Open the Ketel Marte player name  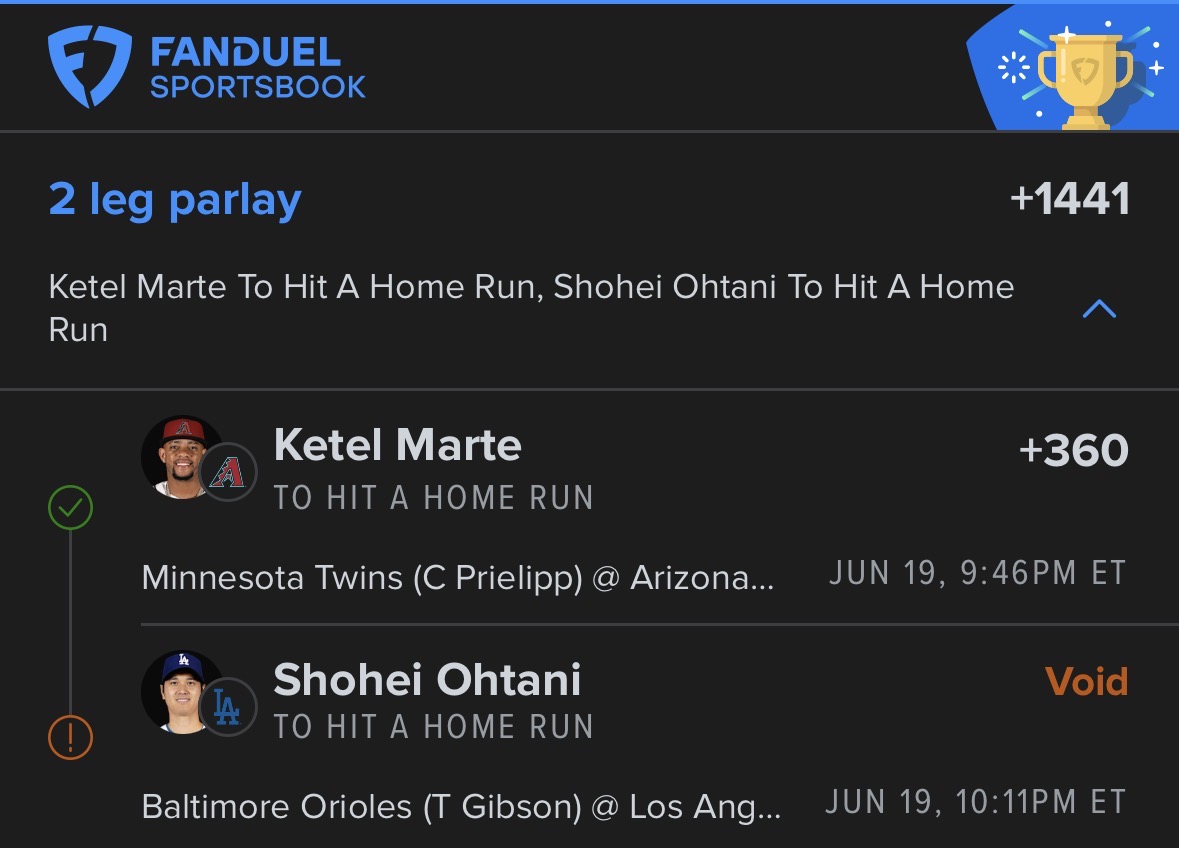coord(398,445)
